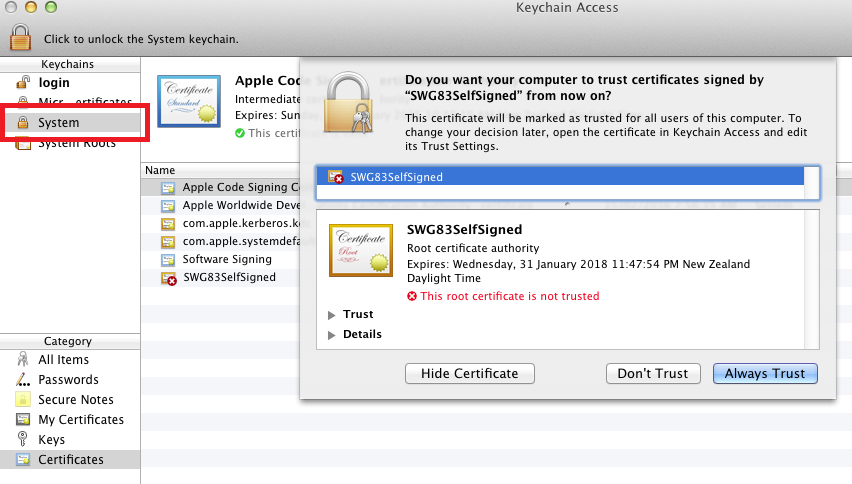Viewport: 852px width, 484px height.
Task: Select the System keychain in sidebar
Action: coord(58,123)
